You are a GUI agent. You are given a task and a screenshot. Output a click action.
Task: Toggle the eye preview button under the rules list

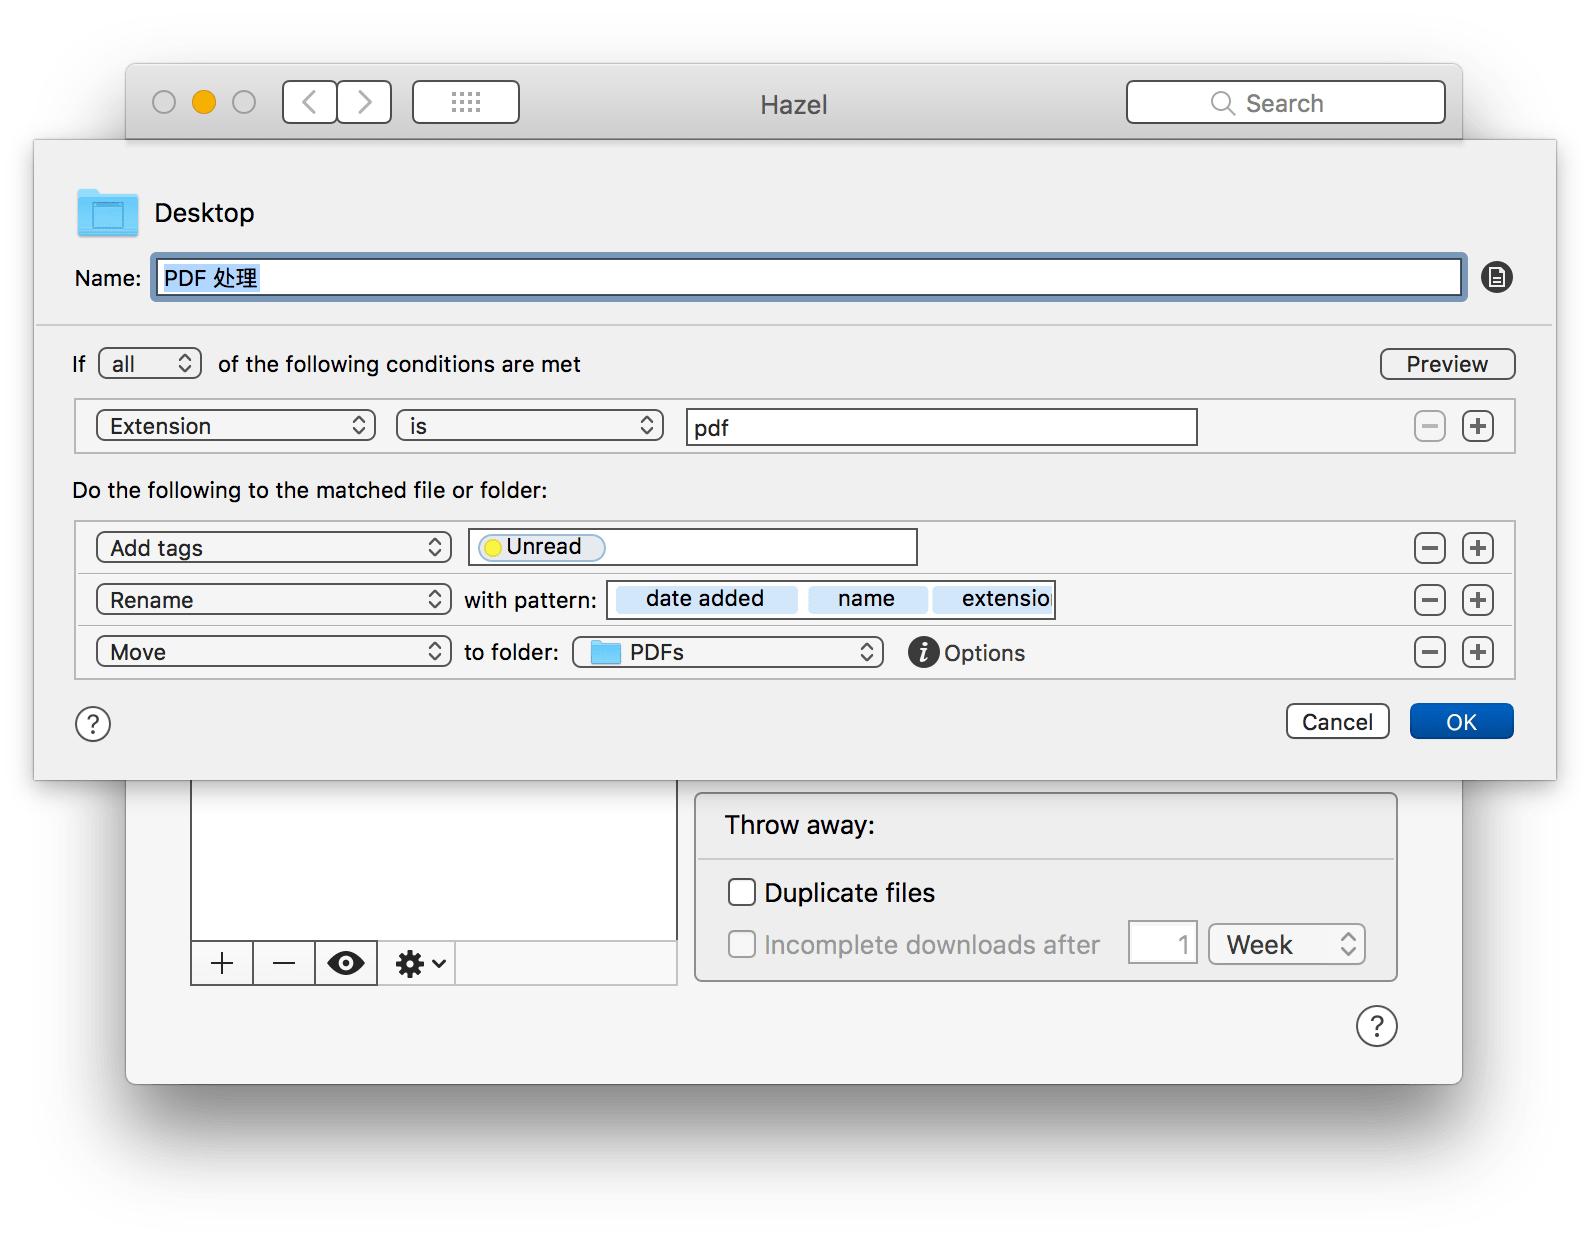click(x=346, y=964)
